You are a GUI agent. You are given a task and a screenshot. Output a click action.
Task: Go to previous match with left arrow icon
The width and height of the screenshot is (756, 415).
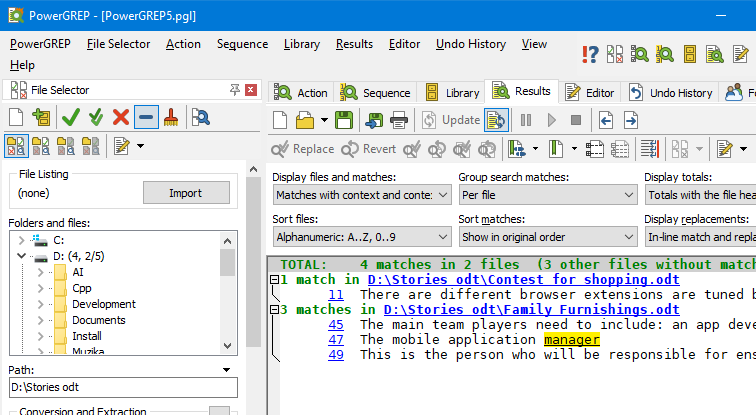(606, 120)
